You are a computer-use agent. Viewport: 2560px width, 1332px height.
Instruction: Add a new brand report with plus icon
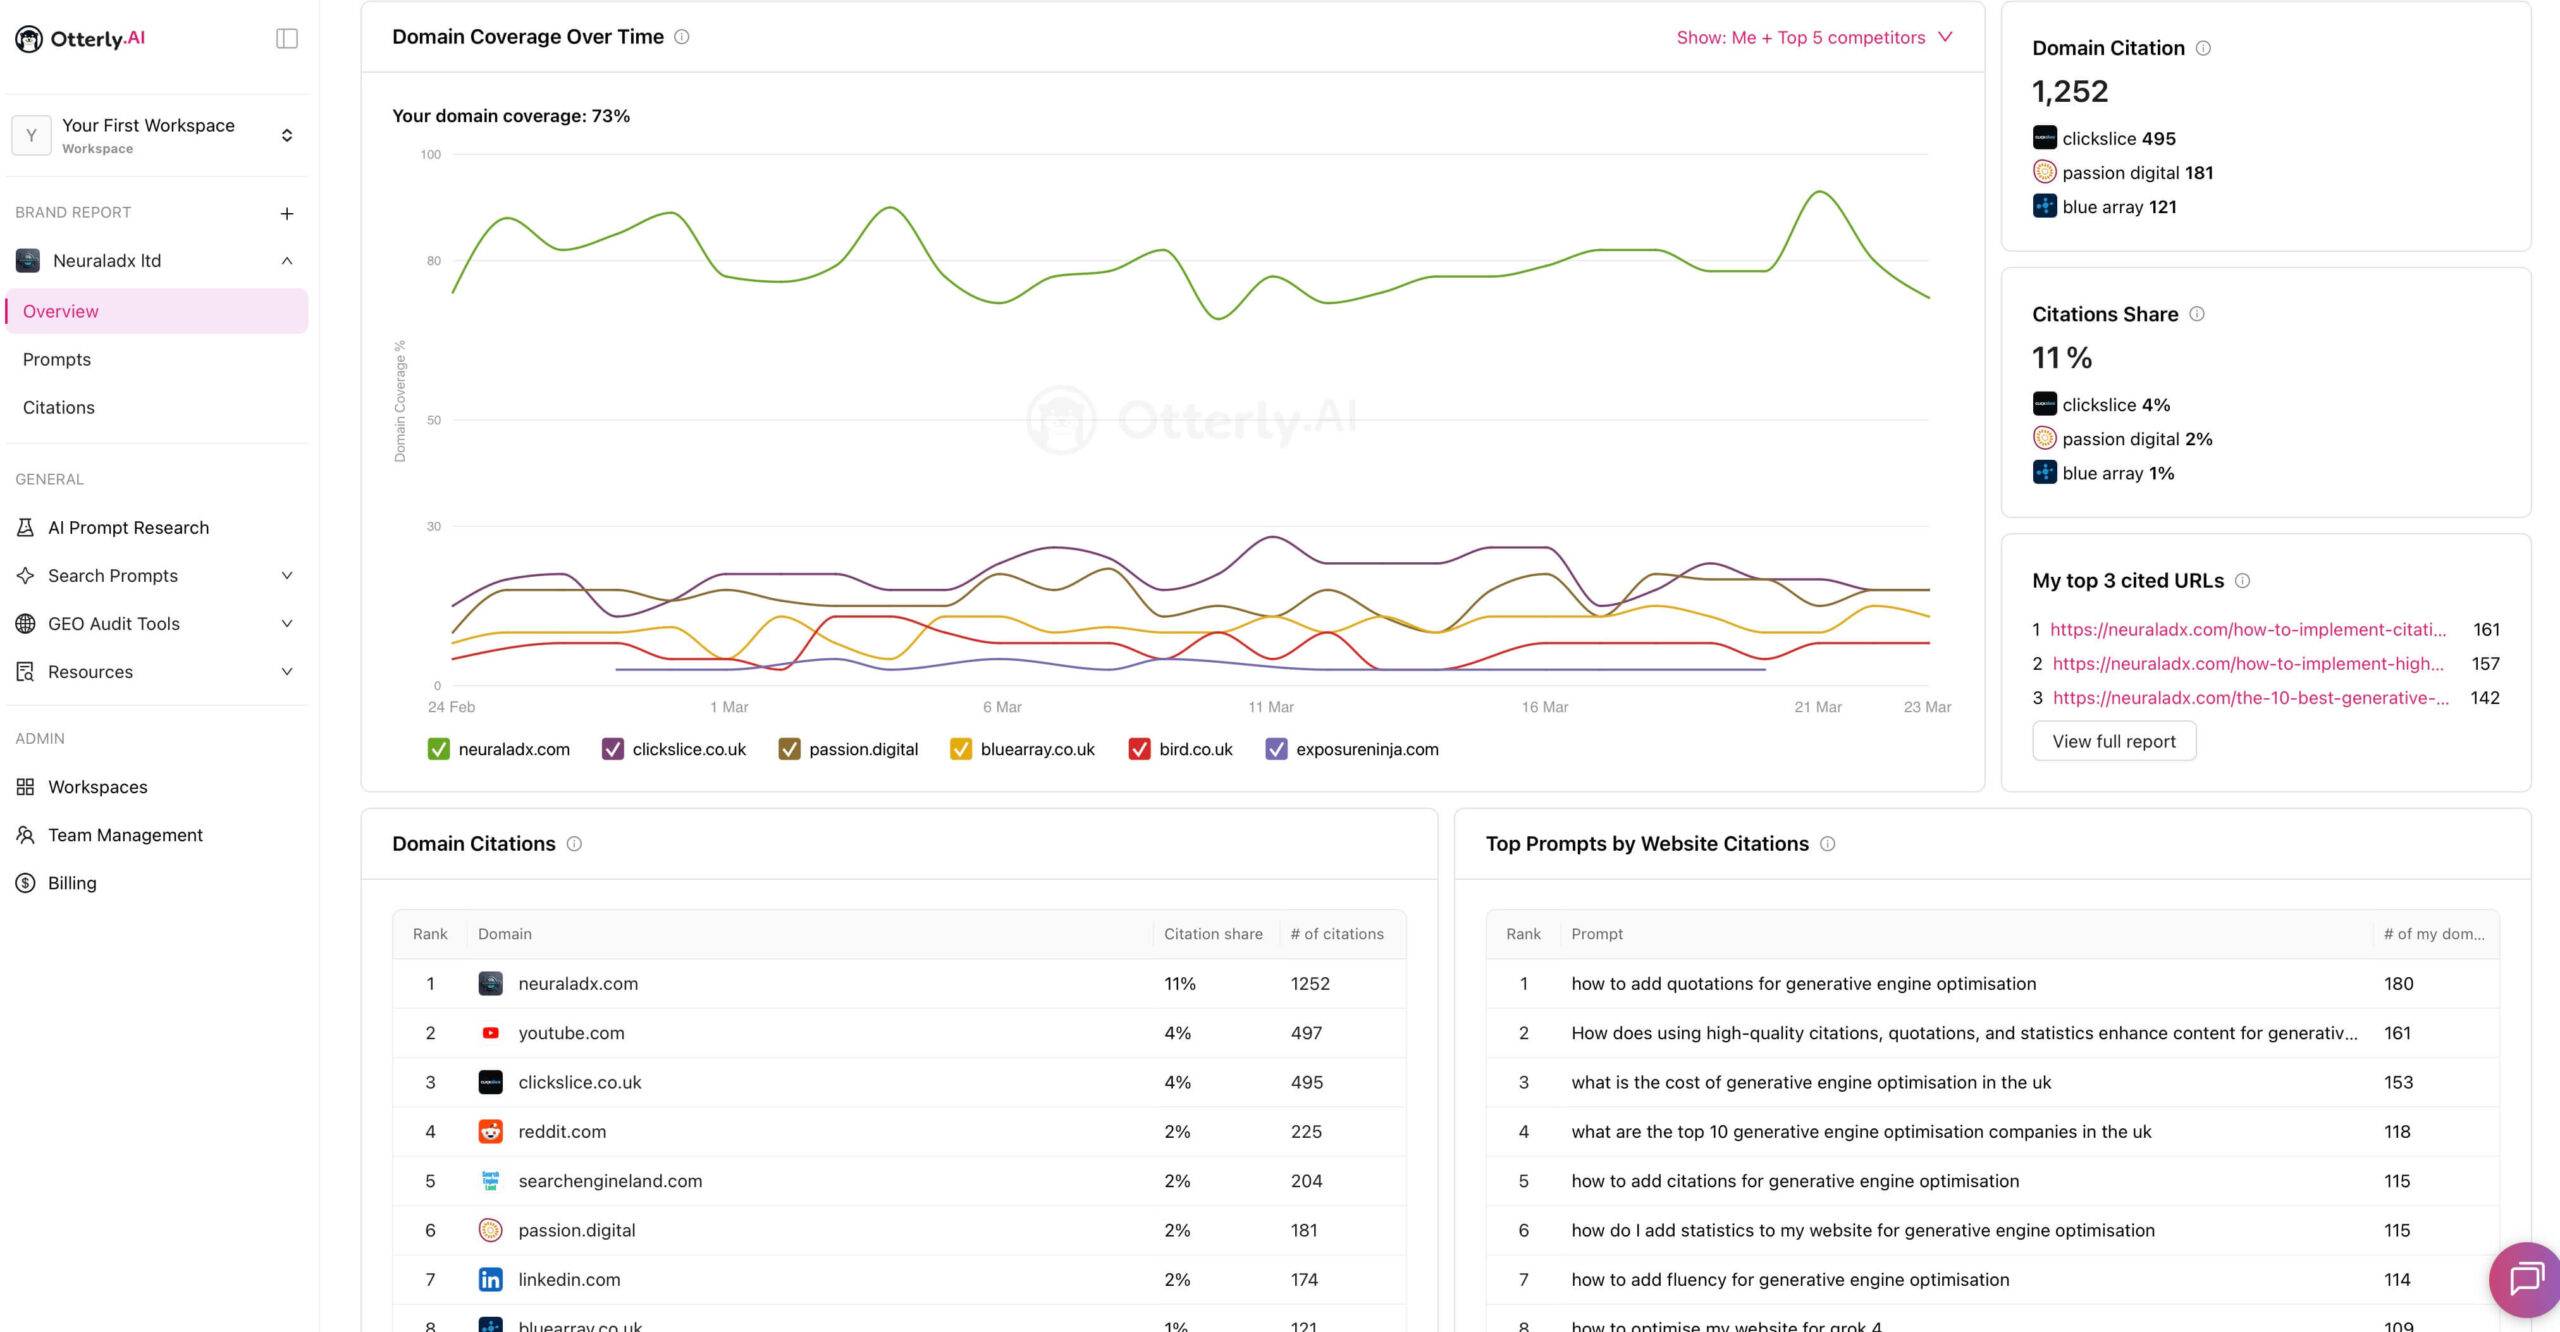tap(287, 213)
